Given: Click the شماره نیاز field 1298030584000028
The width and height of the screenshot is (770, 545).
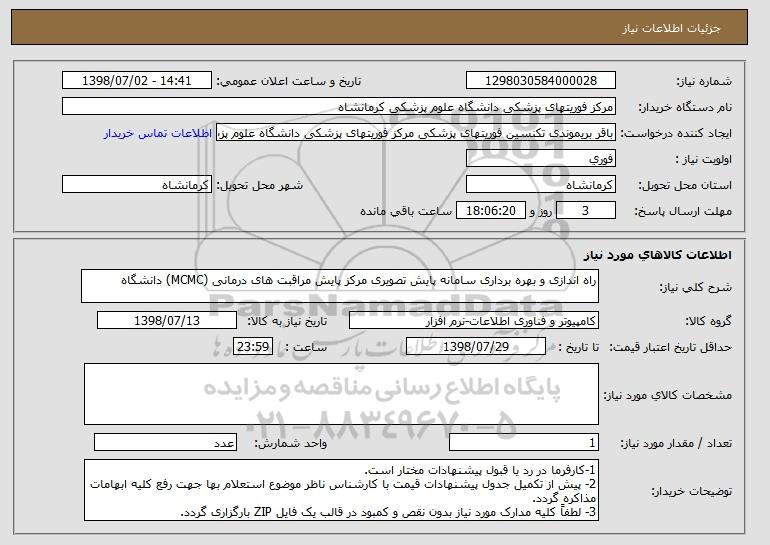Looking at the screenshot, I should pyautogui.click(x=541, y=81).
